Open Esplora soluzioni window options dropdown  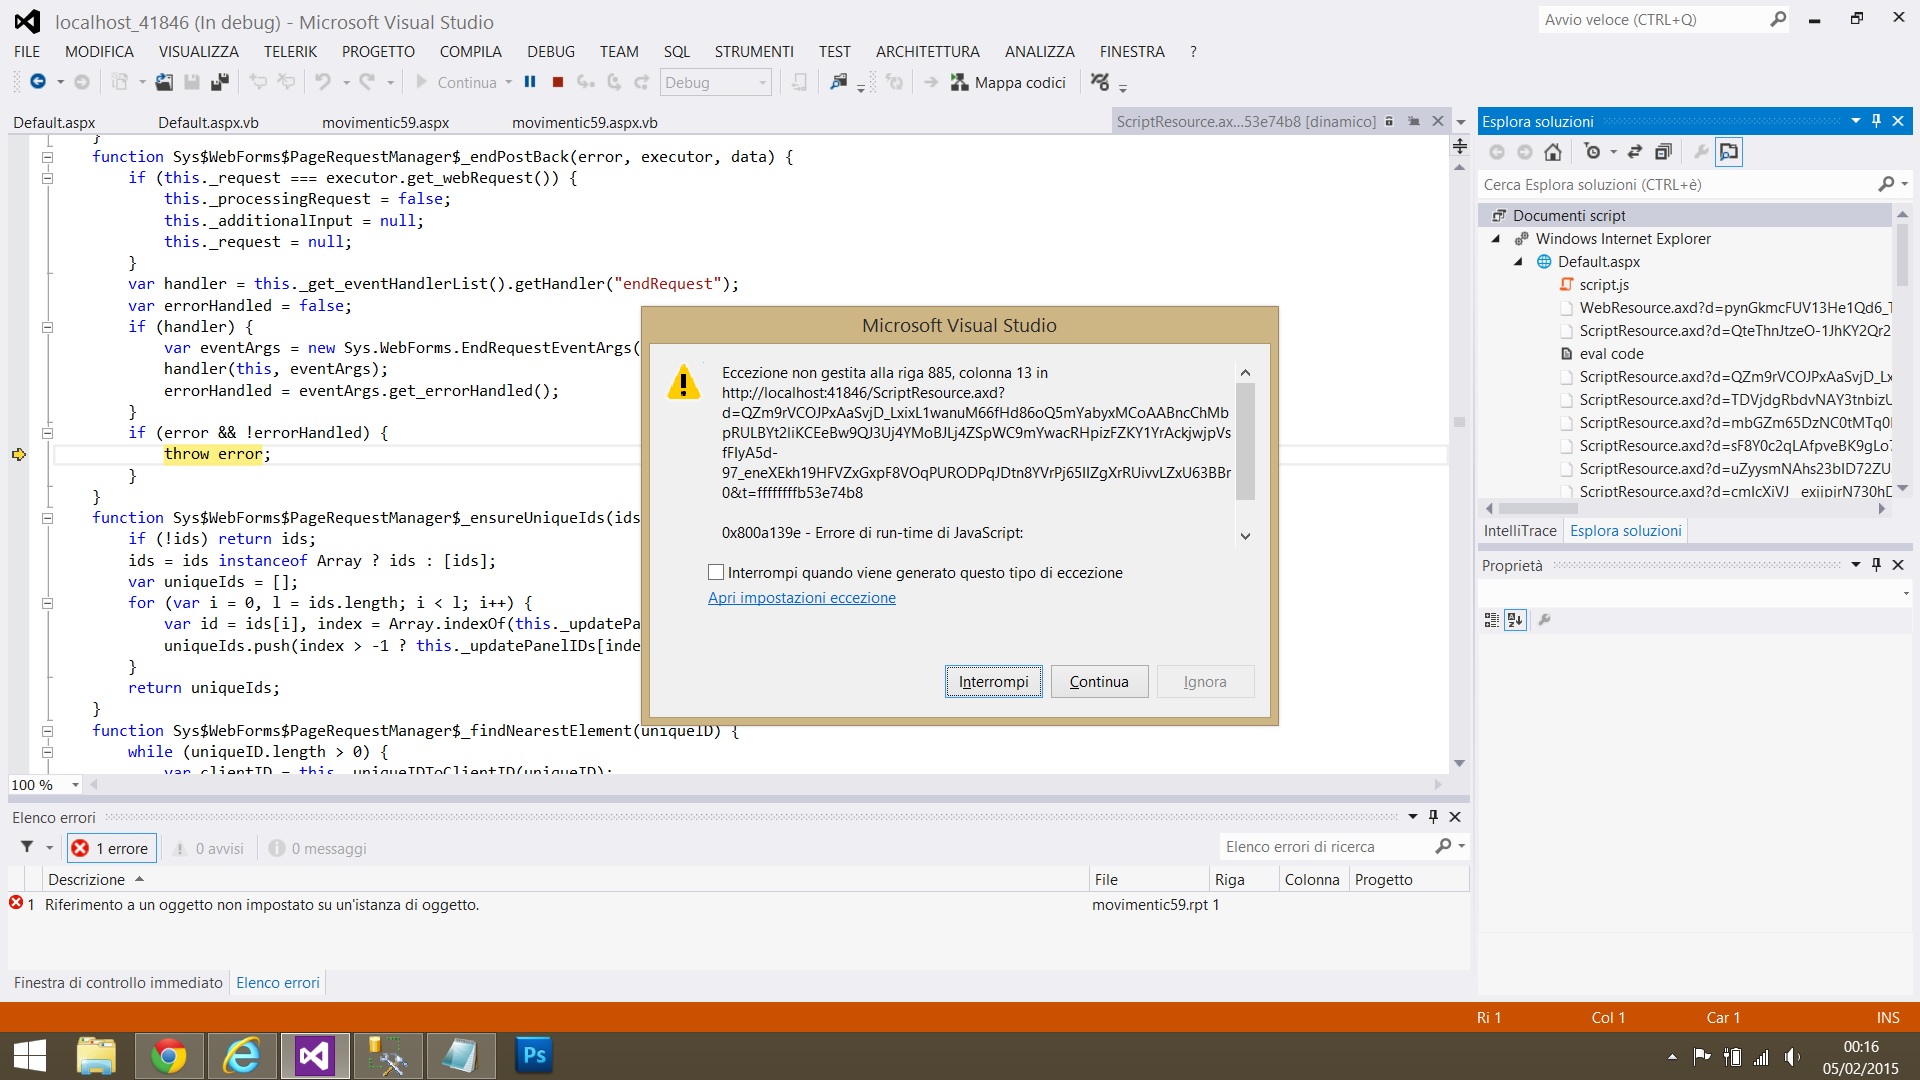pyautogui.click(x=1856, y=121)
